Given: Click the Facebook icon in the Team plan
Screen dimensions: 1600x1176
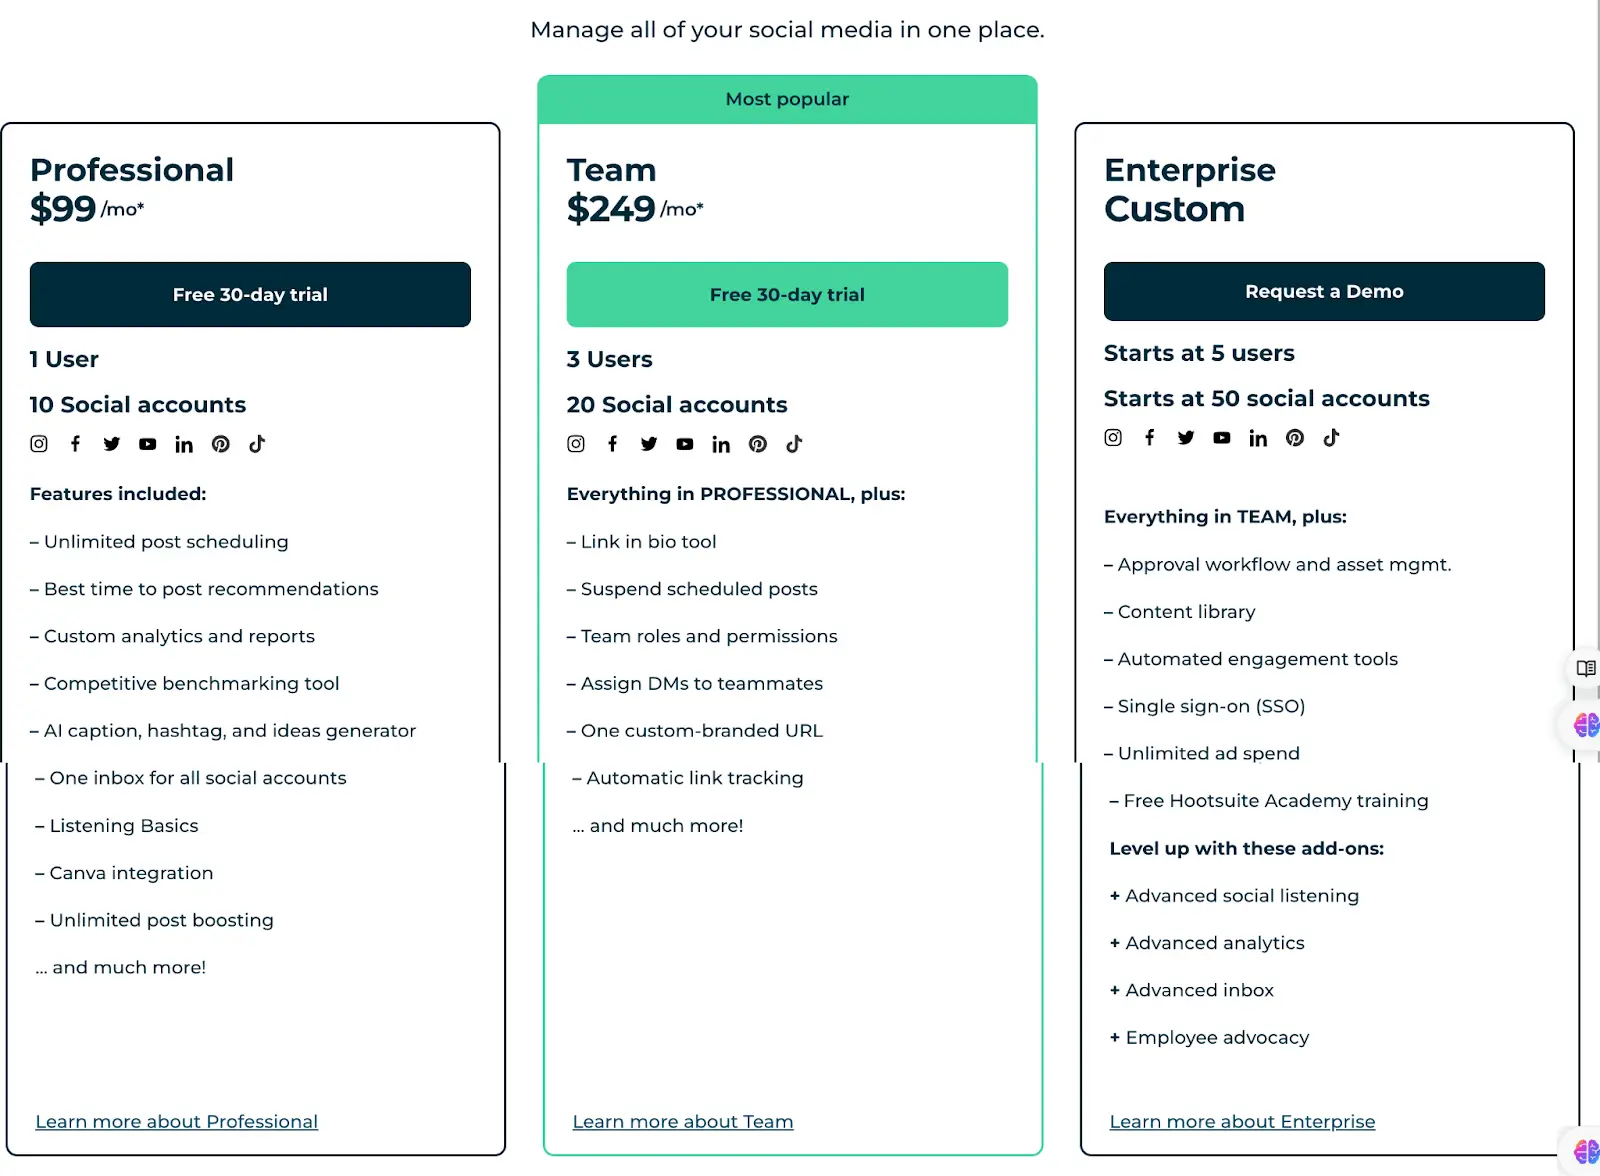Looking at the screenshot, I should click(612, 444).
